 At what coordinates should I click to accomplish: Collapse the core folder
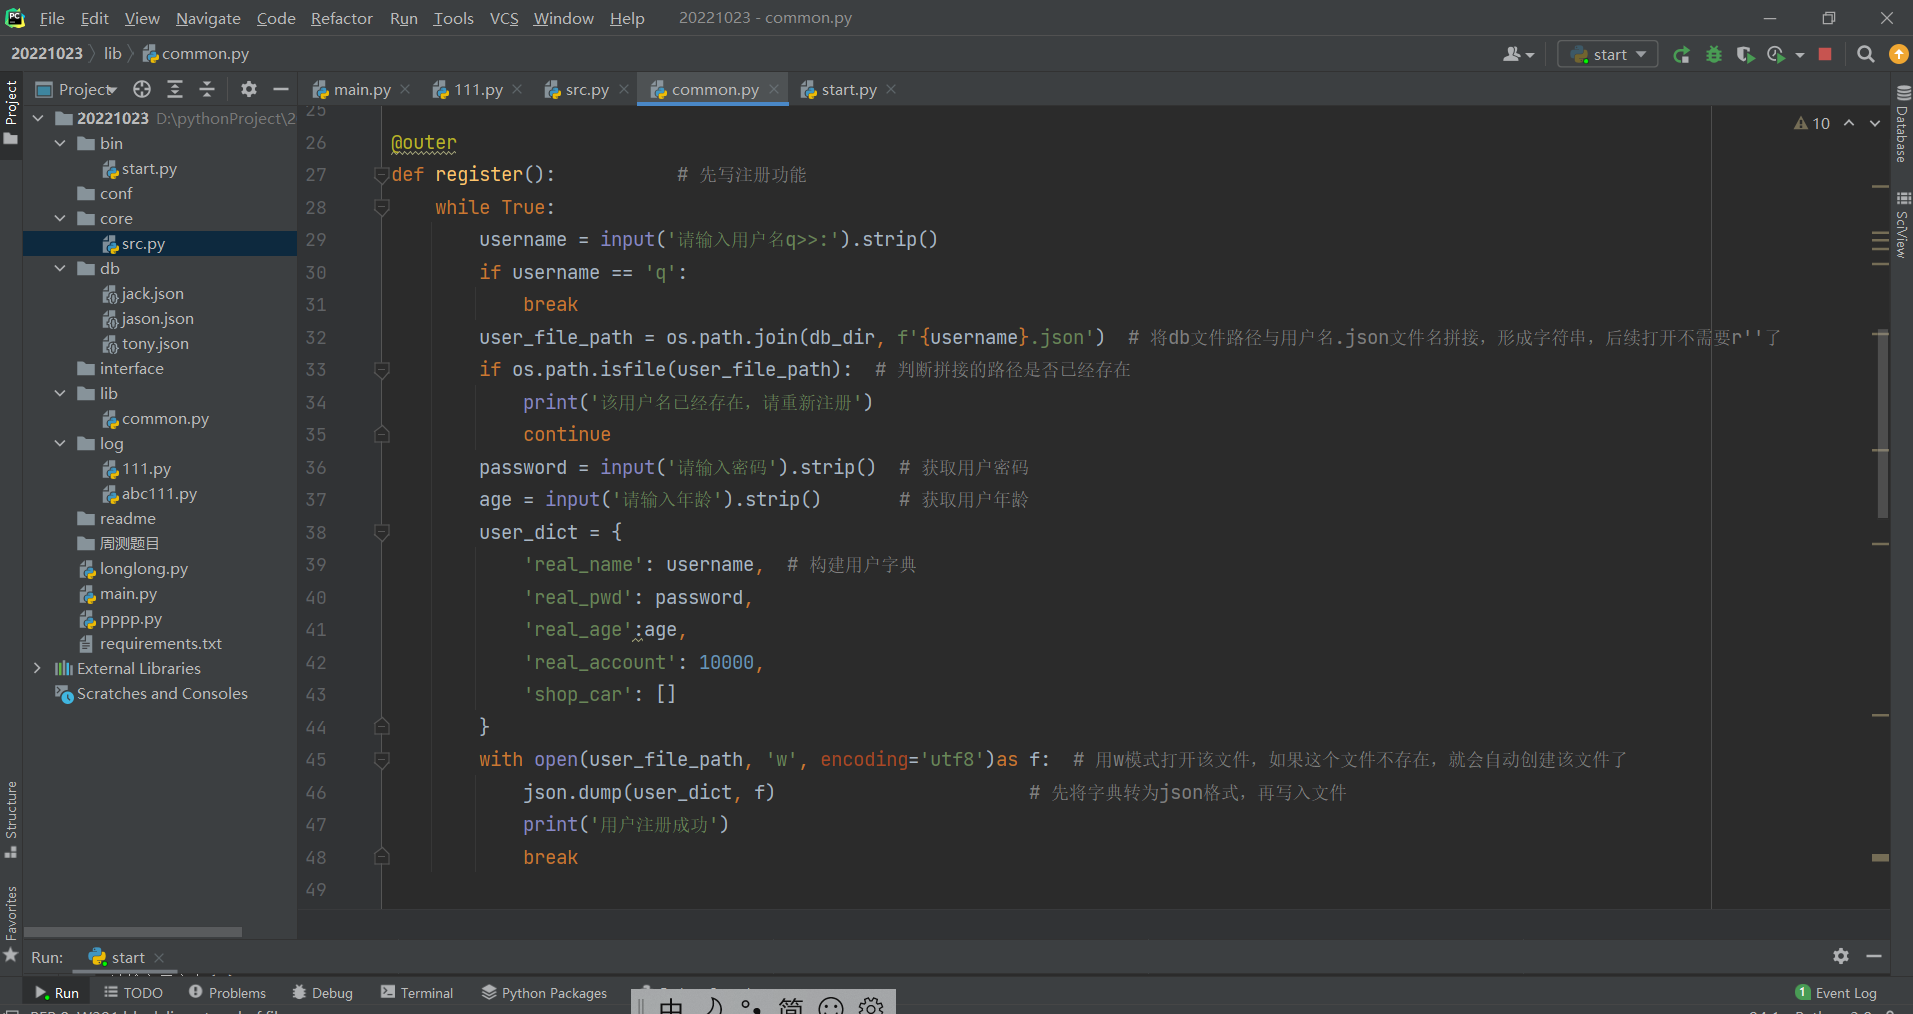tap(60, 218)
